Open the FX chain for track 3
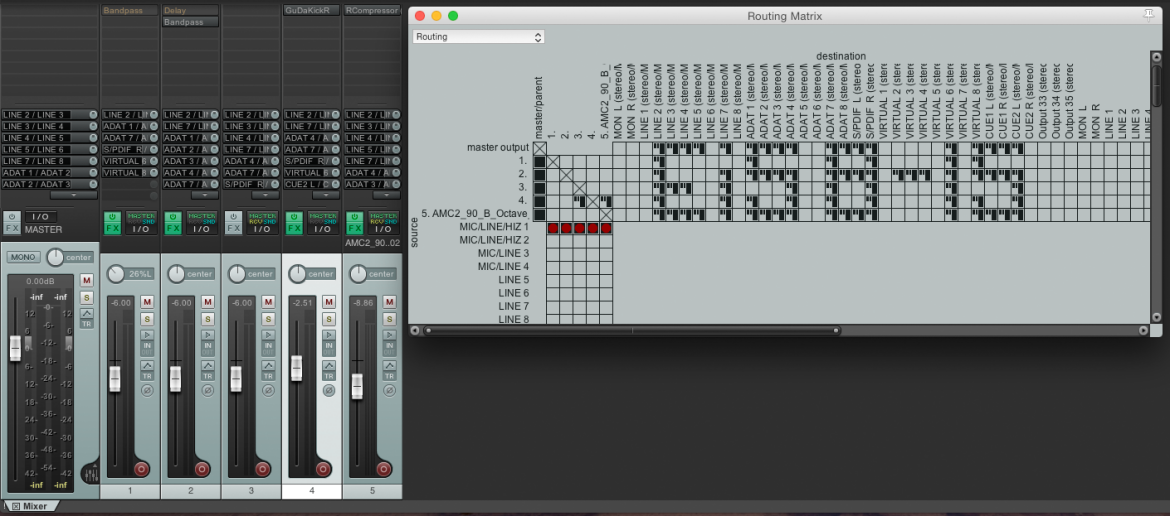The width and height of the screenshot is (1170, 516). [234, 228]
